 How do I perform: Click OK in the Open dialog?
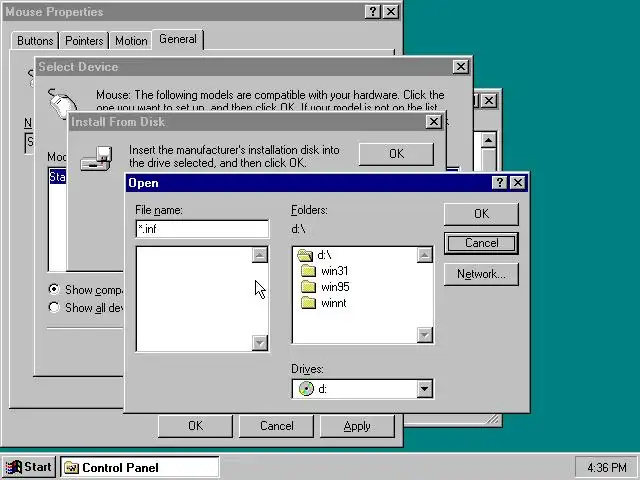point(481,214)
